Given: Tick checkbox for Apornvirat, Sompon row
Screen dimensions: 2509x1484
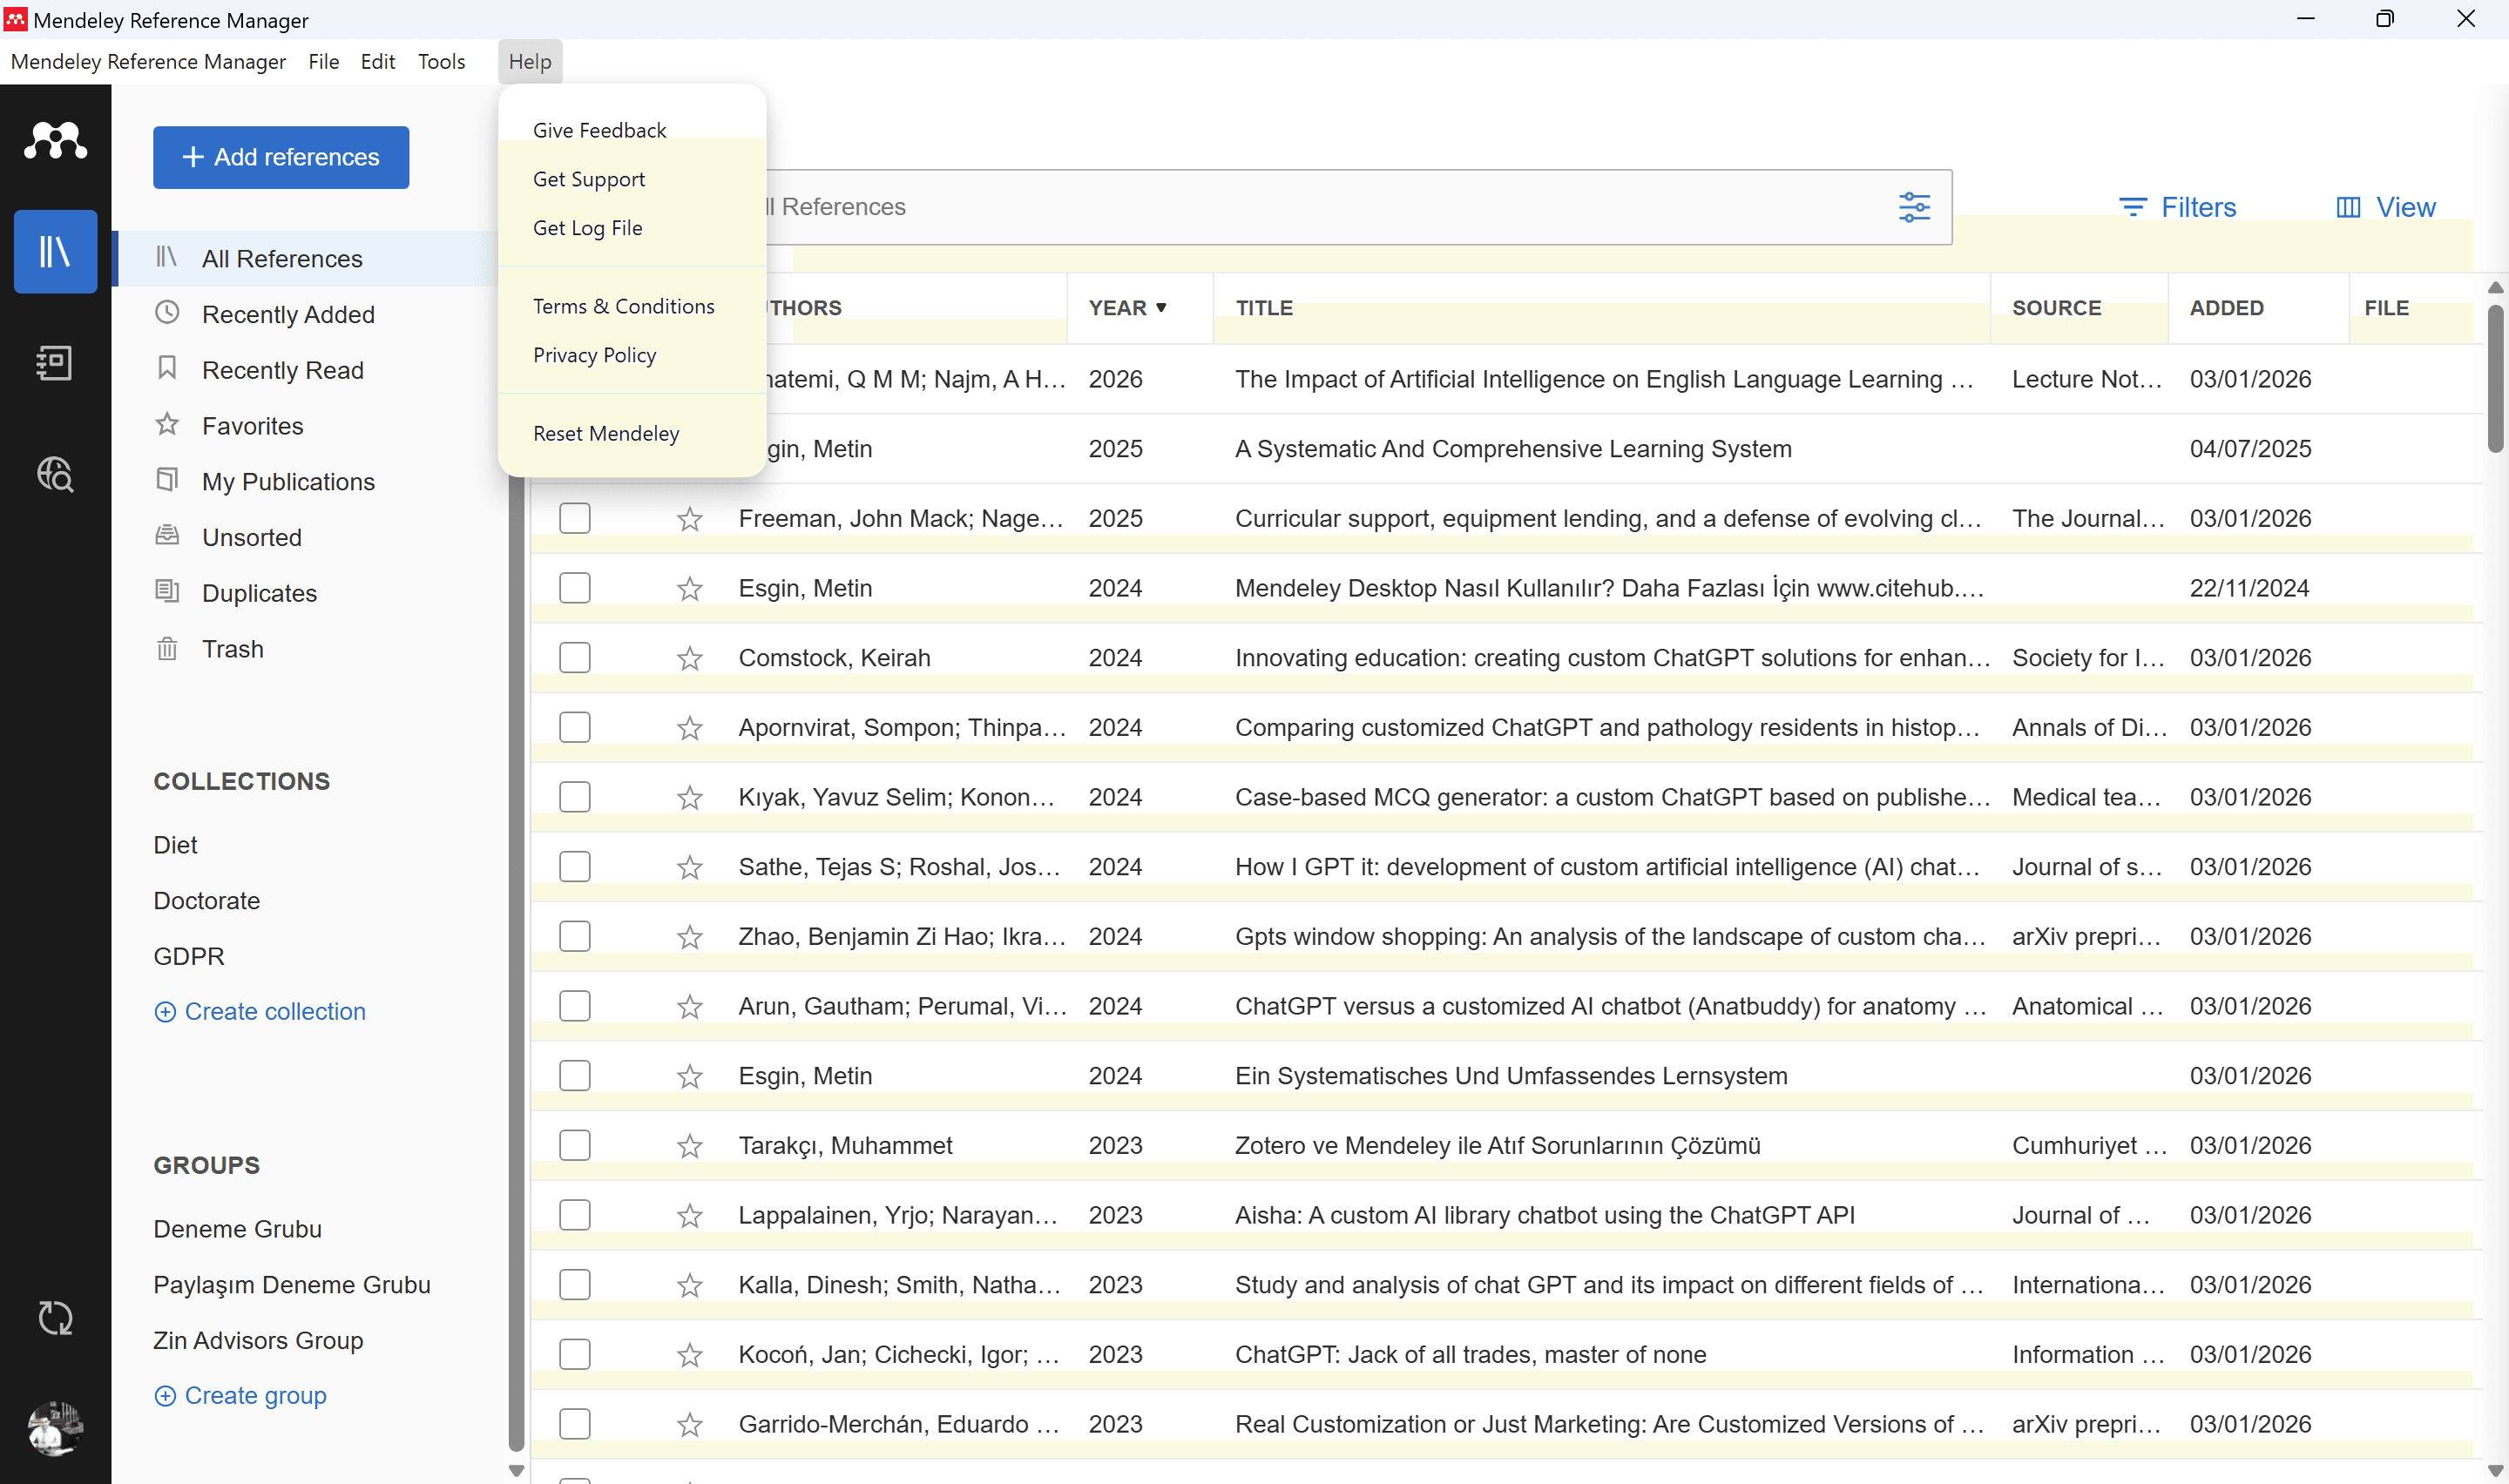Looking at the screenshot, I should pyautogui.click(x=575, y=727).
